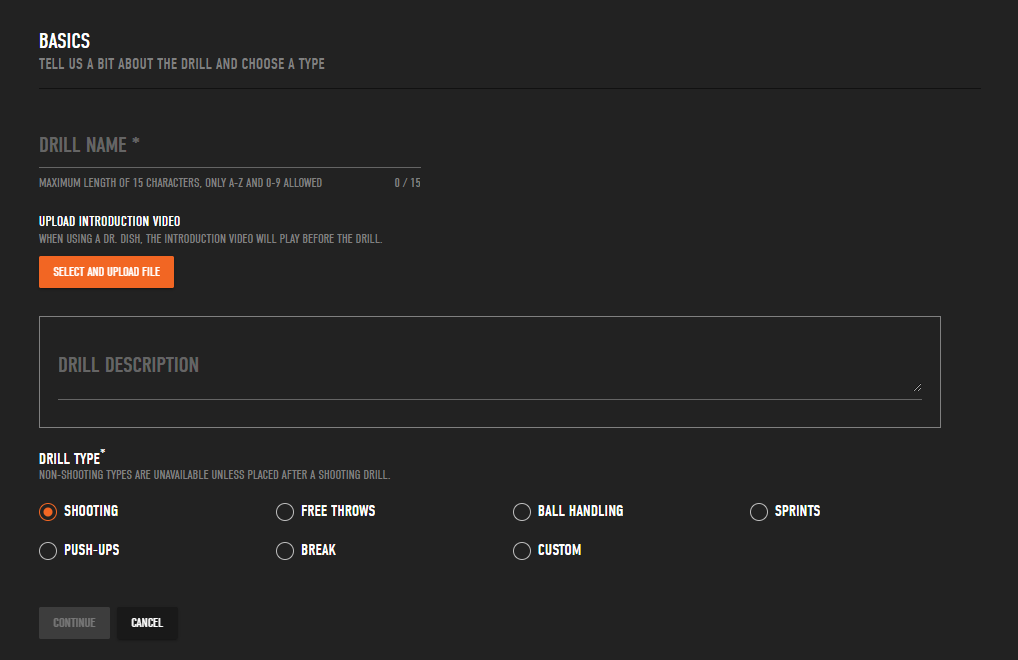Choose the Free Throws radio button

[x=285, y=512]
